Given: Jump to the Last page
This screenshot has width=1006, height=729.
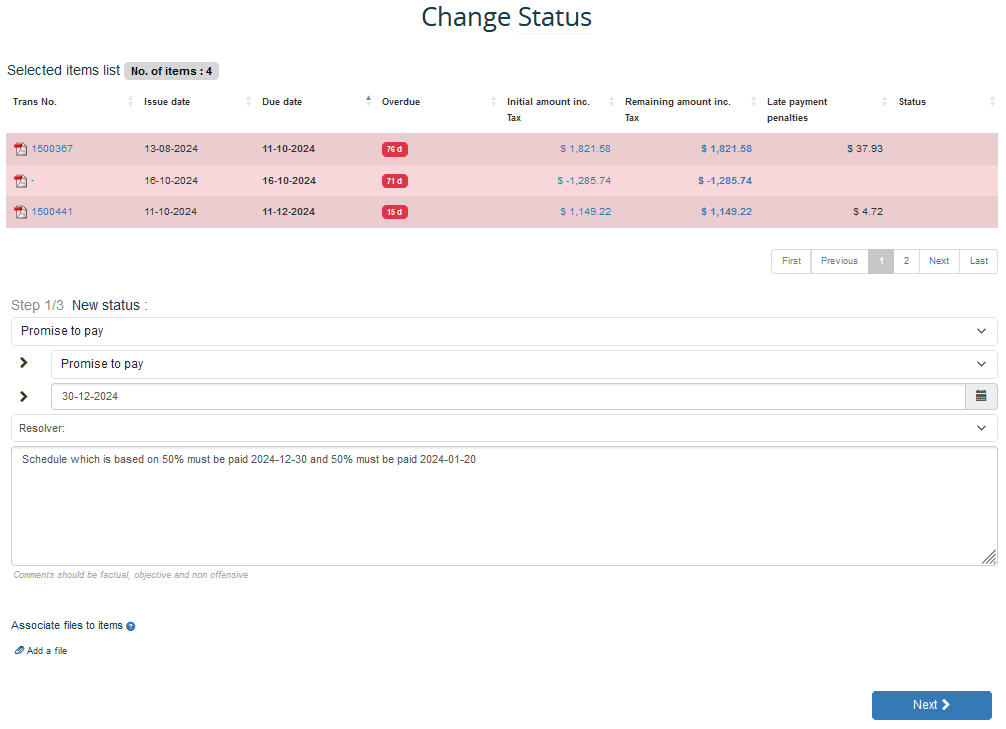Looking at the screenshot, I should (978, 261).
